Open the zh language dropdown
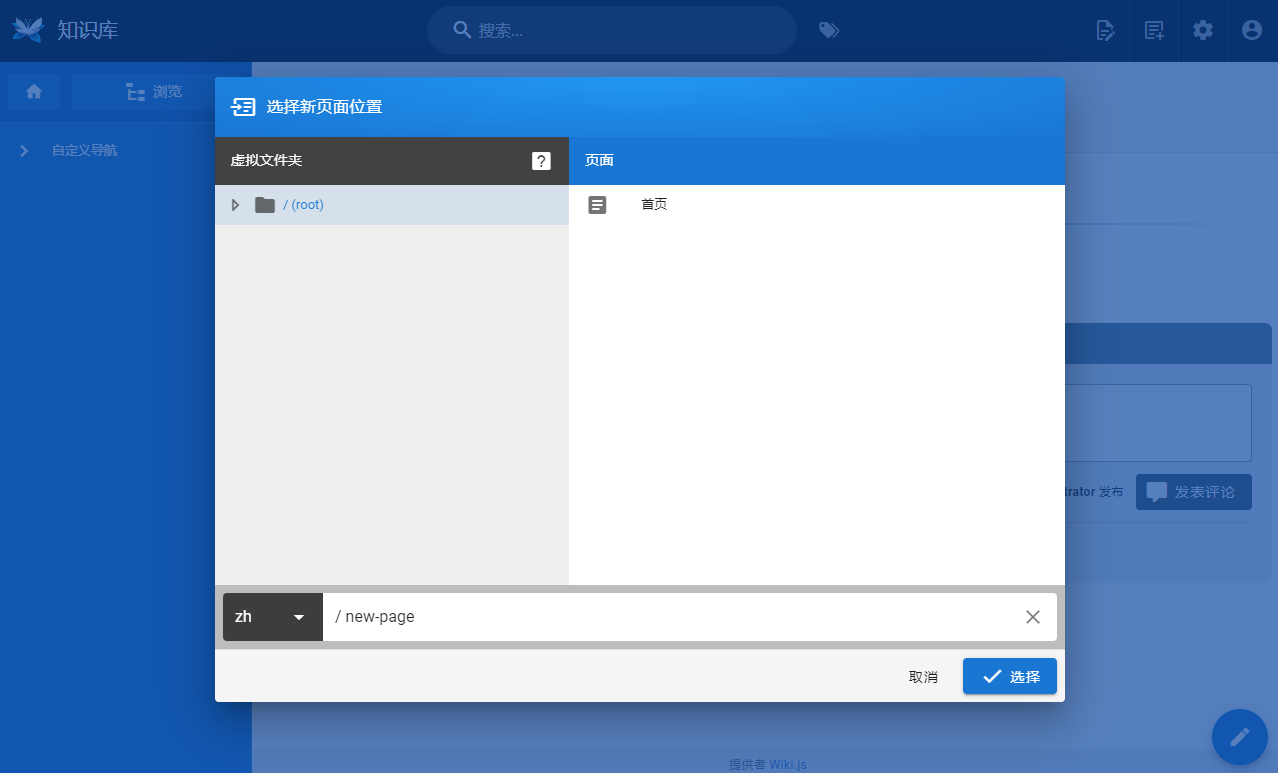The height and width of the screenshot is (773, 1278). pyautogui.click(x=272, y=617)
